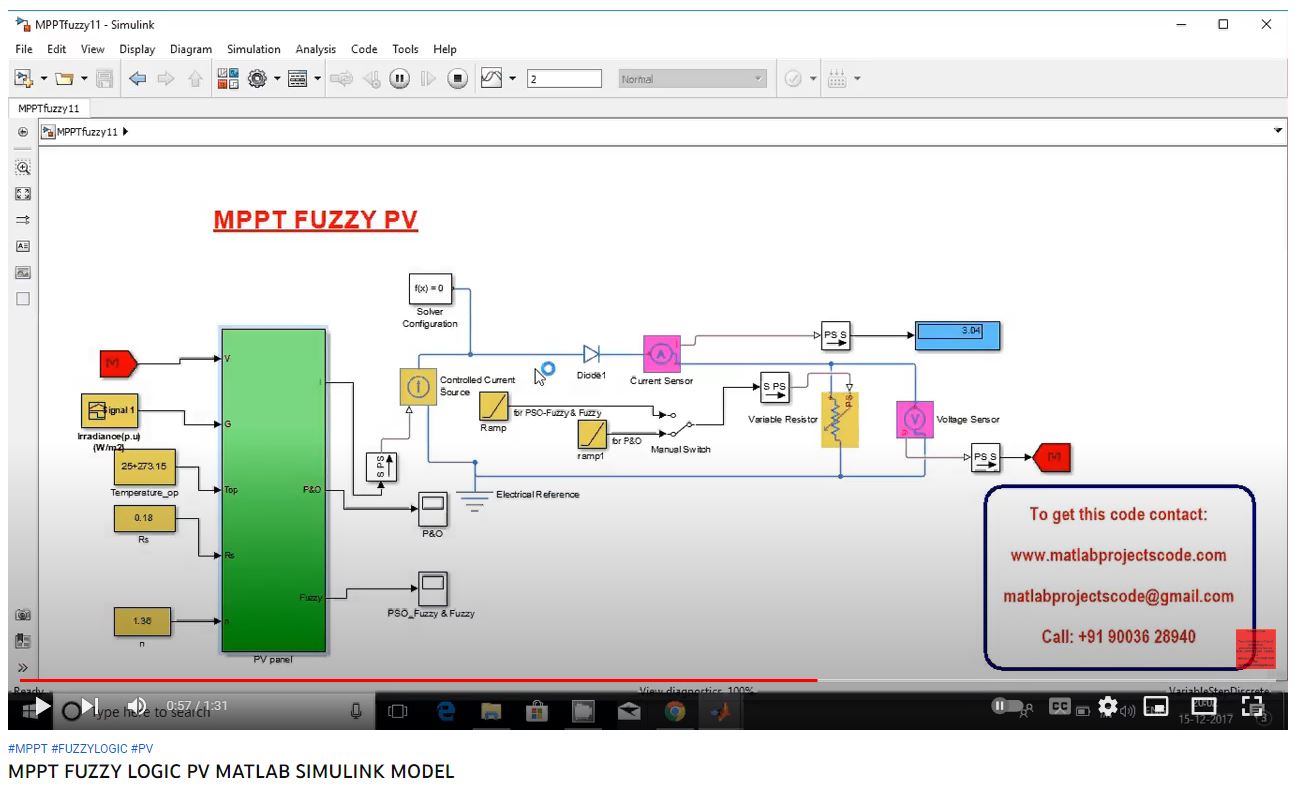Image resolution: width=1297 pixels, height=793 pixels.
Task: Toggle YouTube autoplay switch
Action: pyautogui.click(x=1008, y=707)
